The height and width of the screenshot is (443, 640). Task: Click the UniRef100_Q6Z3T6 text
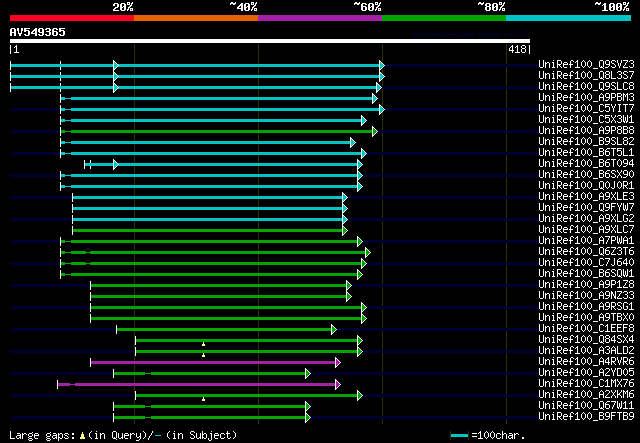click(586, 252)
